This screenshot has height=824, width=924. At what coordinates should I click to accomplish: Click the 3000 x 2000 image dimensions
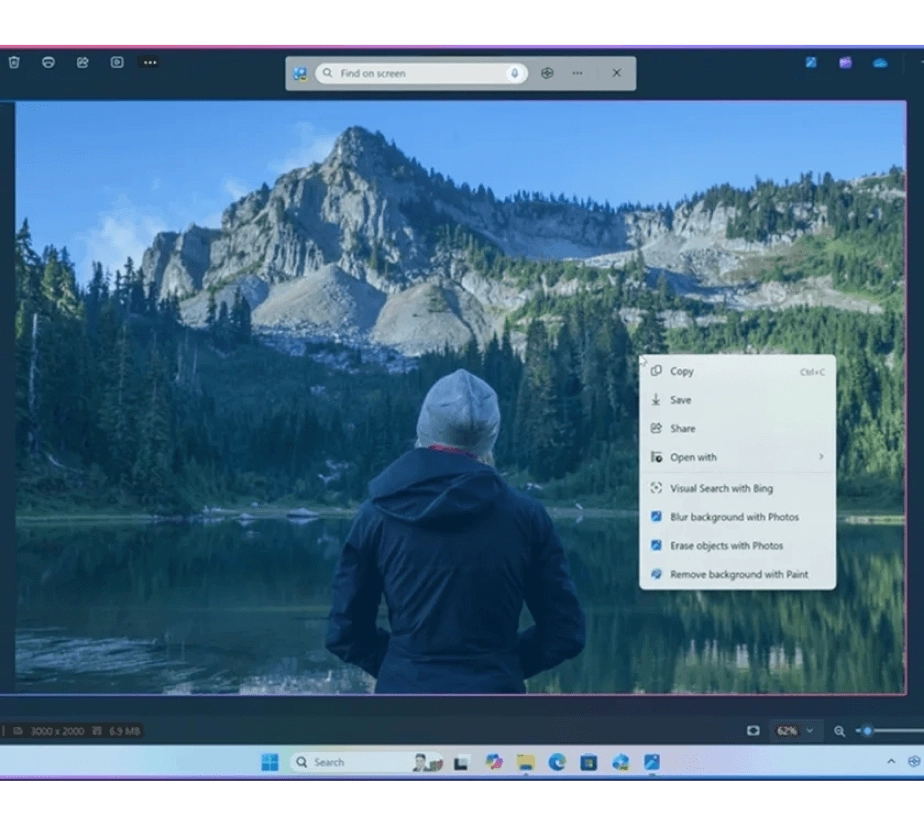57,731
